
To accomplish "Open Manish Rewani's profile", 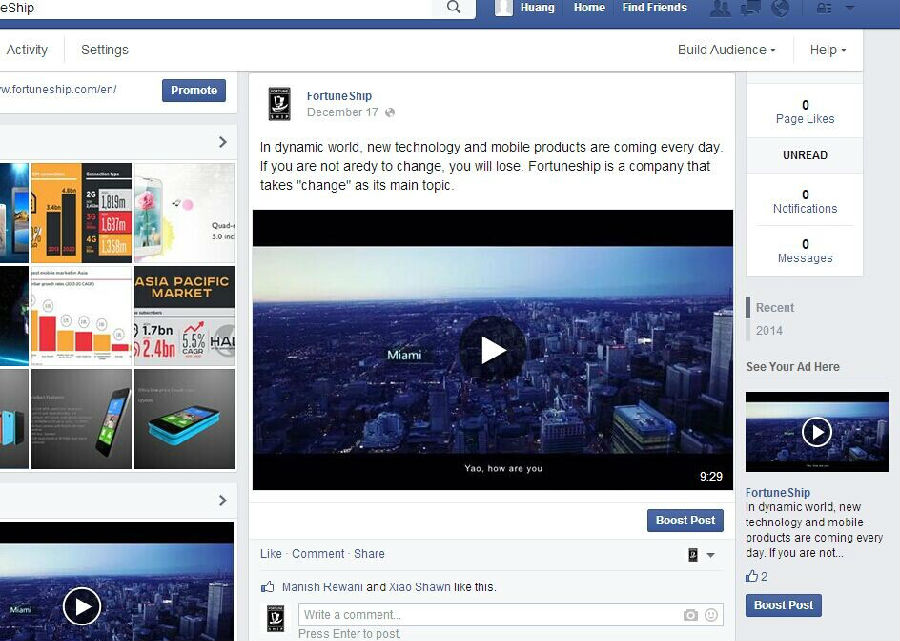I will [322, 587].
